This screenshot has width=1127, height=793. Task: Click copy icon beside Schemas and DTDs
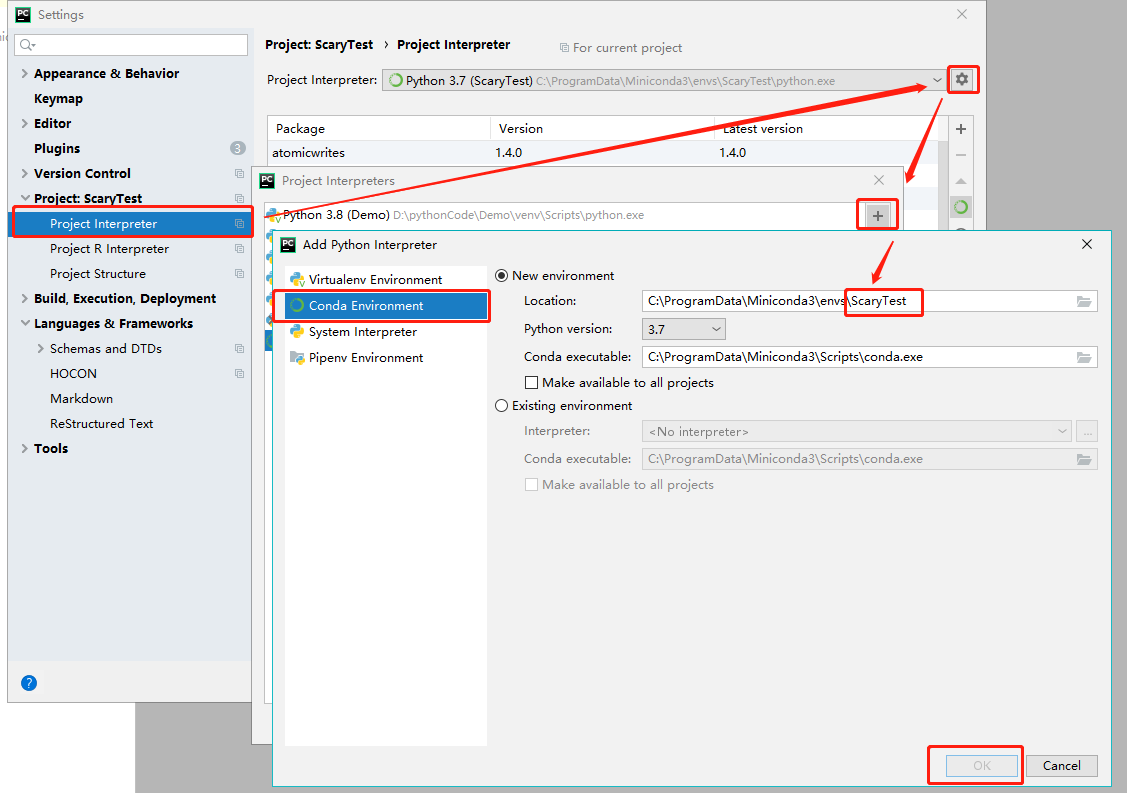pos(239,349)
